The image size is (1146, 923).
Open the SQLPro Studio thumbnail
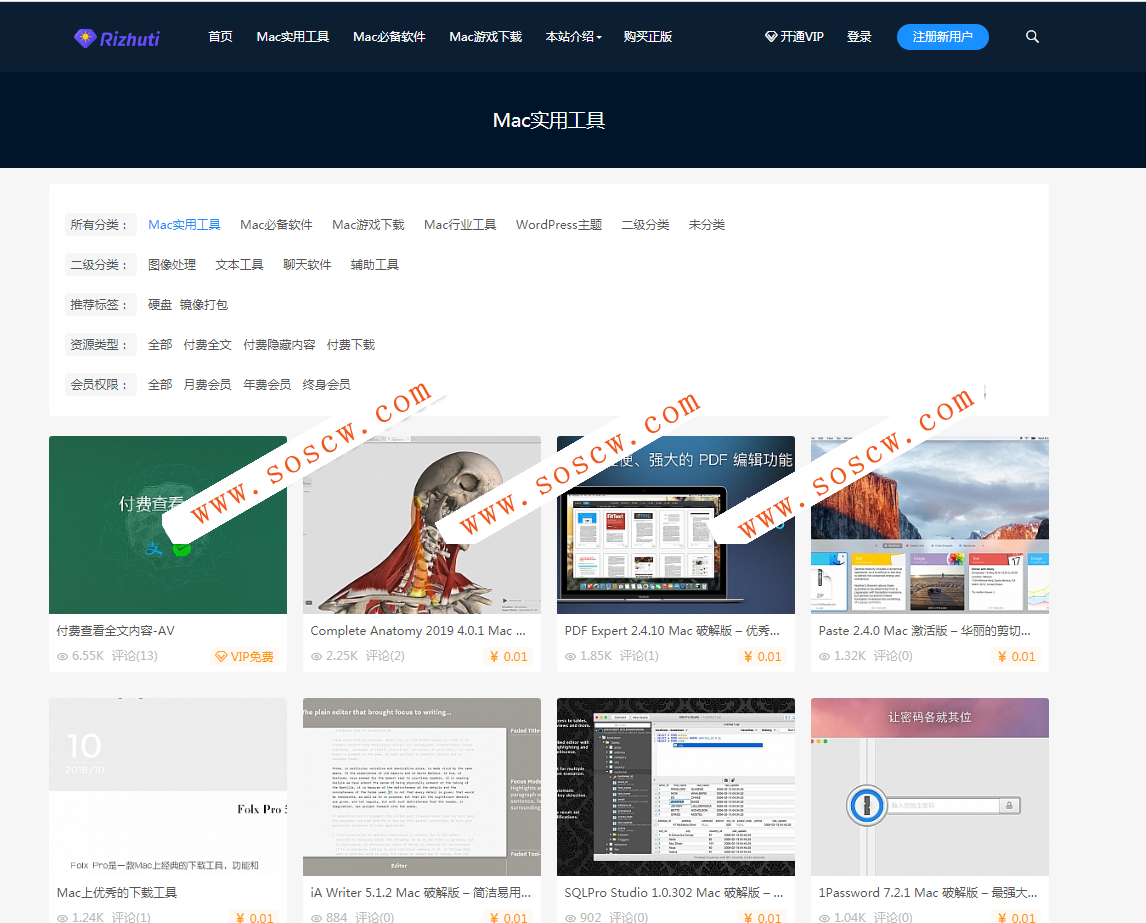(676, 786)
